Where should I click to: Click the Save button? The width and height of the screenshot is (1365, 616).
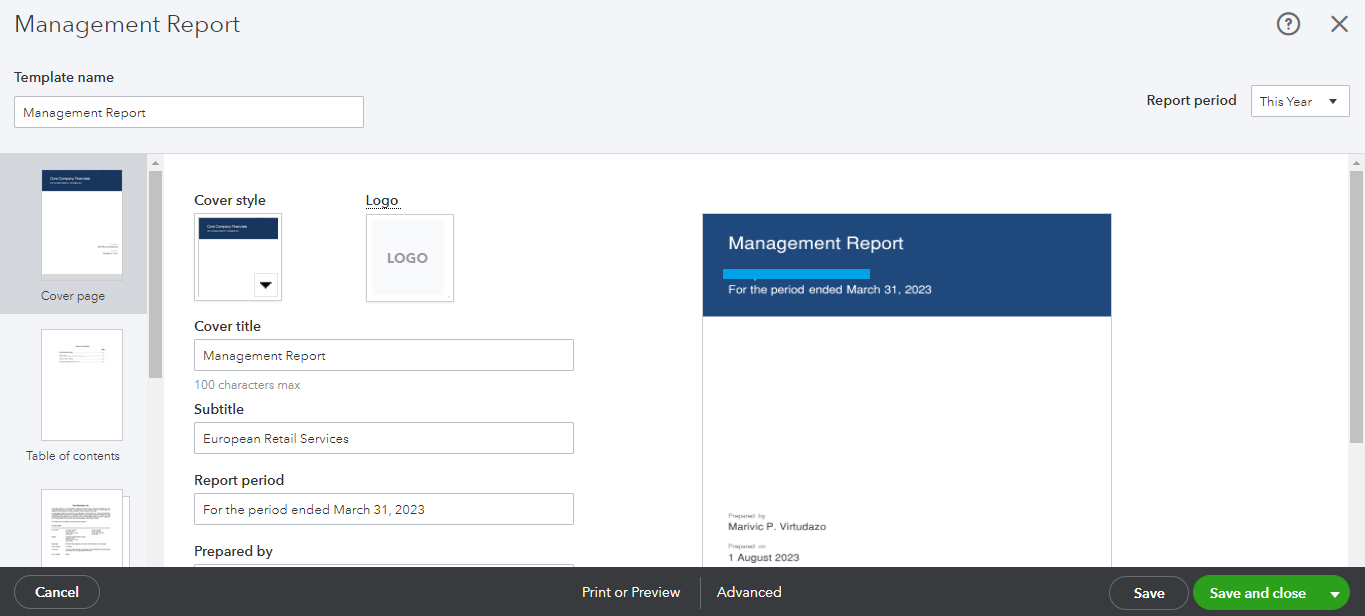coord(1149,593)
